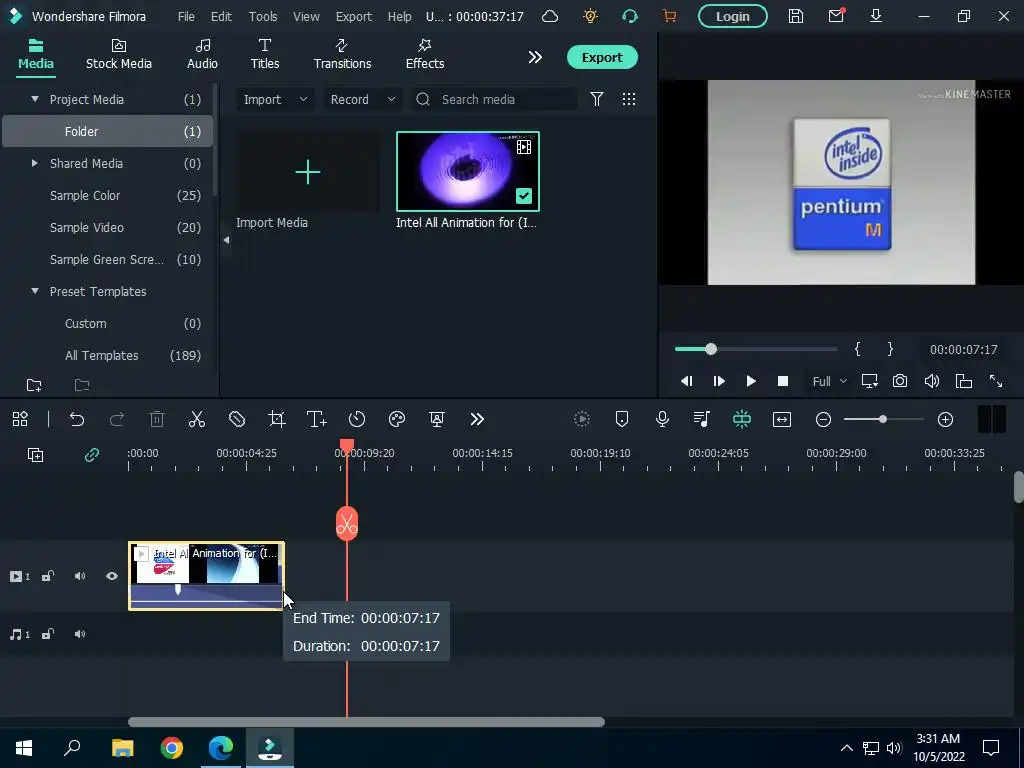Collapse the media side panel arrow
Screen dimensions: 1024x768
click(x=226, y=240)
